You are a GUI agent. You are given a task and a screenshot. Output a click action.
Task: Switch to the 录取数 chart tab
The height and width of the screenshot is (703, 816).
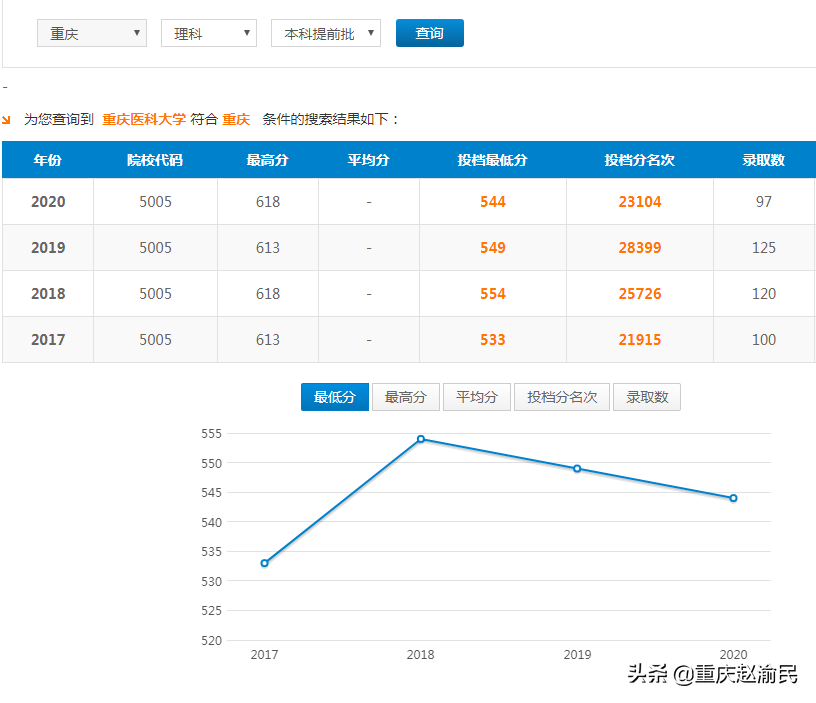647,397
